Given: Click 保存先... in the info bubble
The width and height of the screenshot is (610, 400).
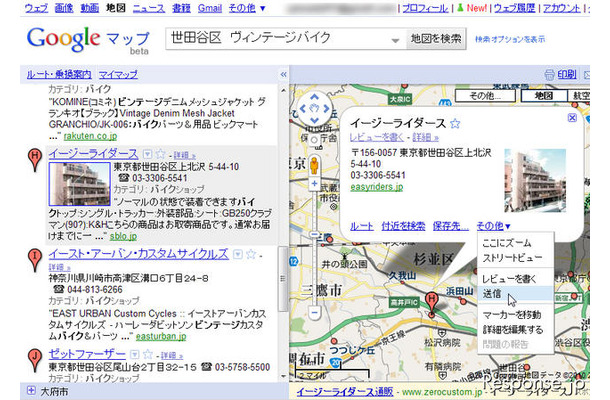Looking at the screenshot, I should click(450, 226).
